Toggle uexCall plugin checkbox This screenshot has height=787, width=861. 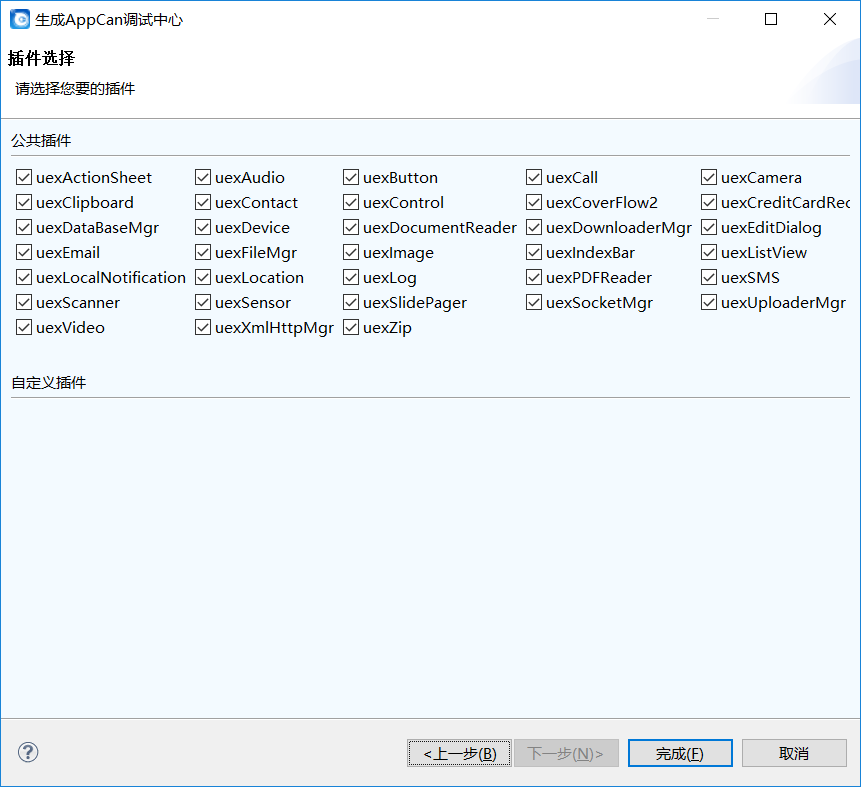(534, 177)
